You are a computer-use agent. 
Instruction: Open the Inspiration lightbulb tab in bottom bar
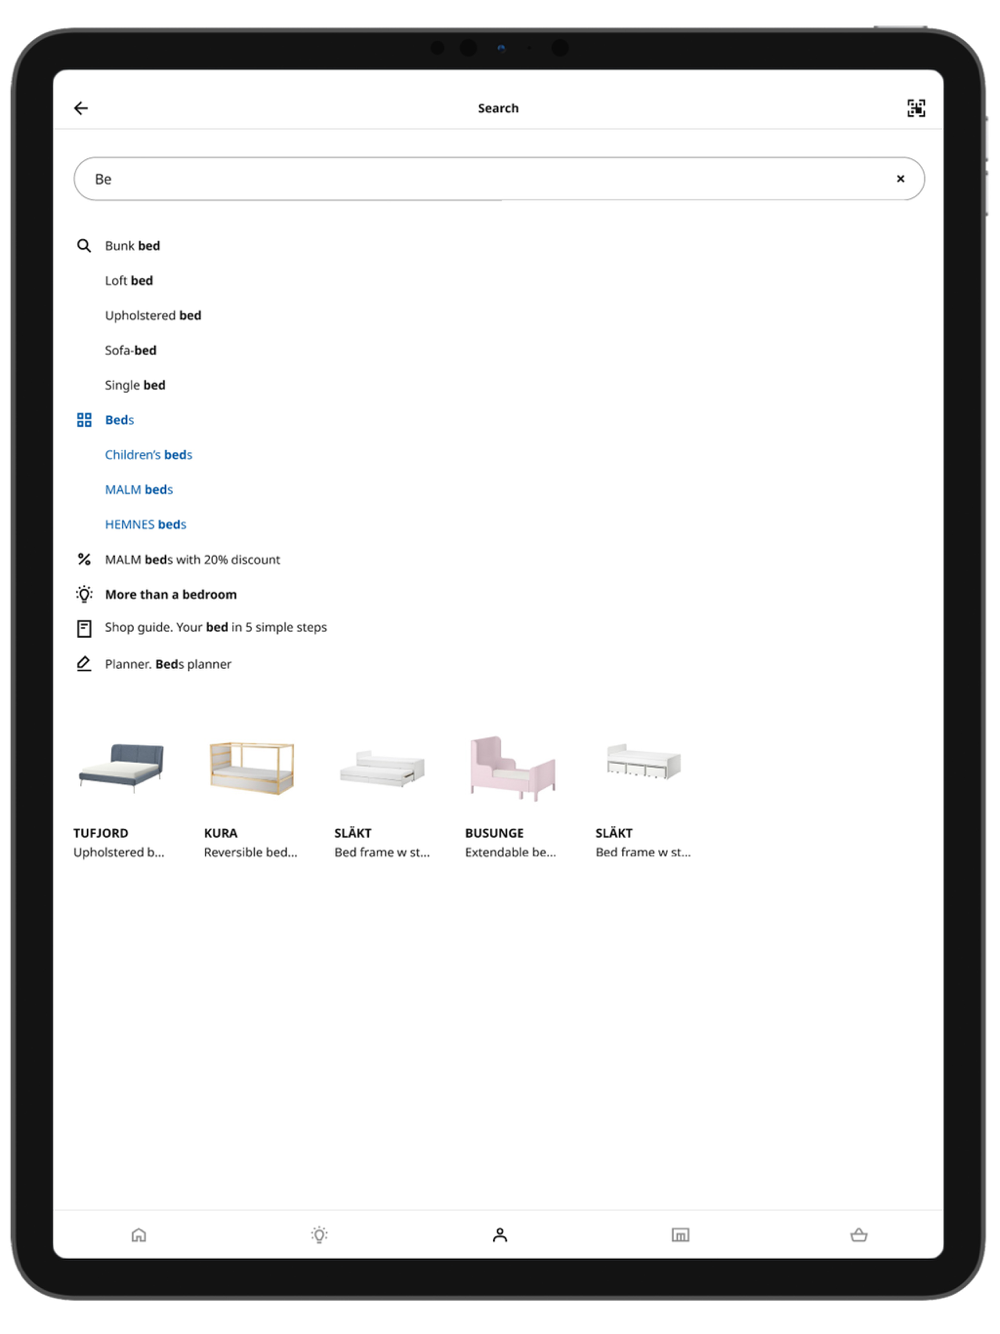(x=319, y=1236)
